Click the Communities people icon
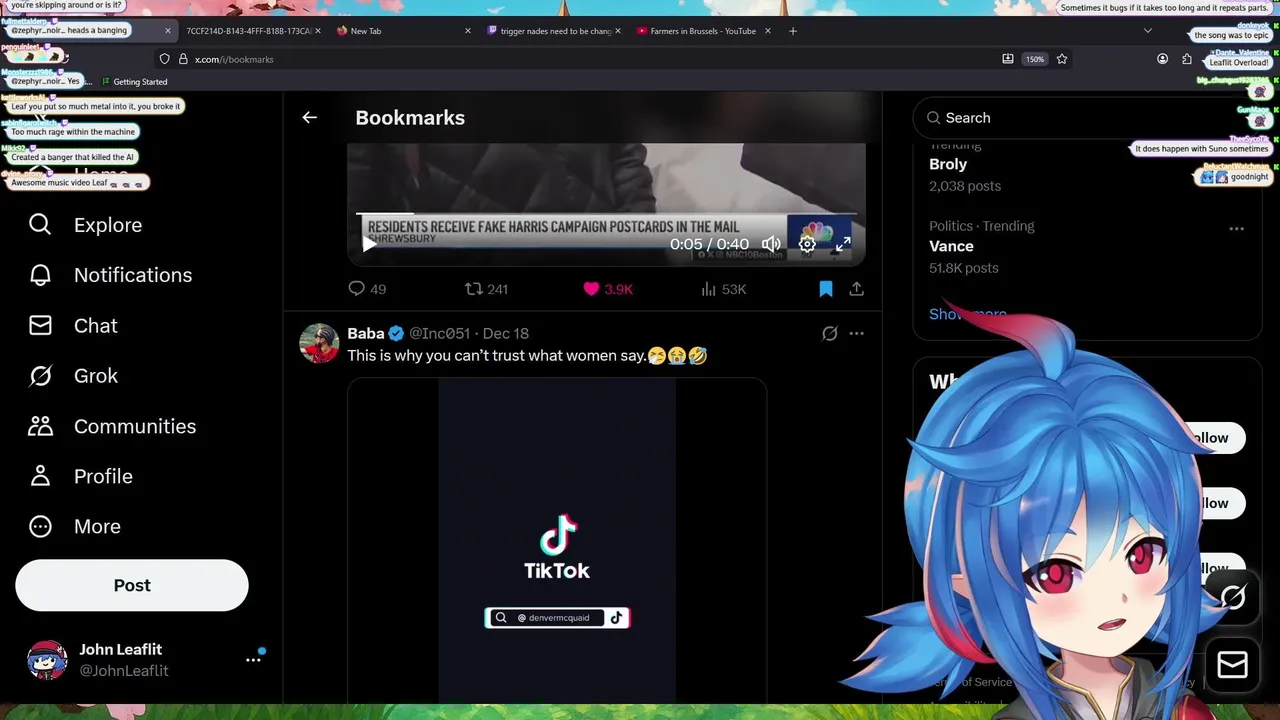This screenshot has width=1280, height=720. 40,426
